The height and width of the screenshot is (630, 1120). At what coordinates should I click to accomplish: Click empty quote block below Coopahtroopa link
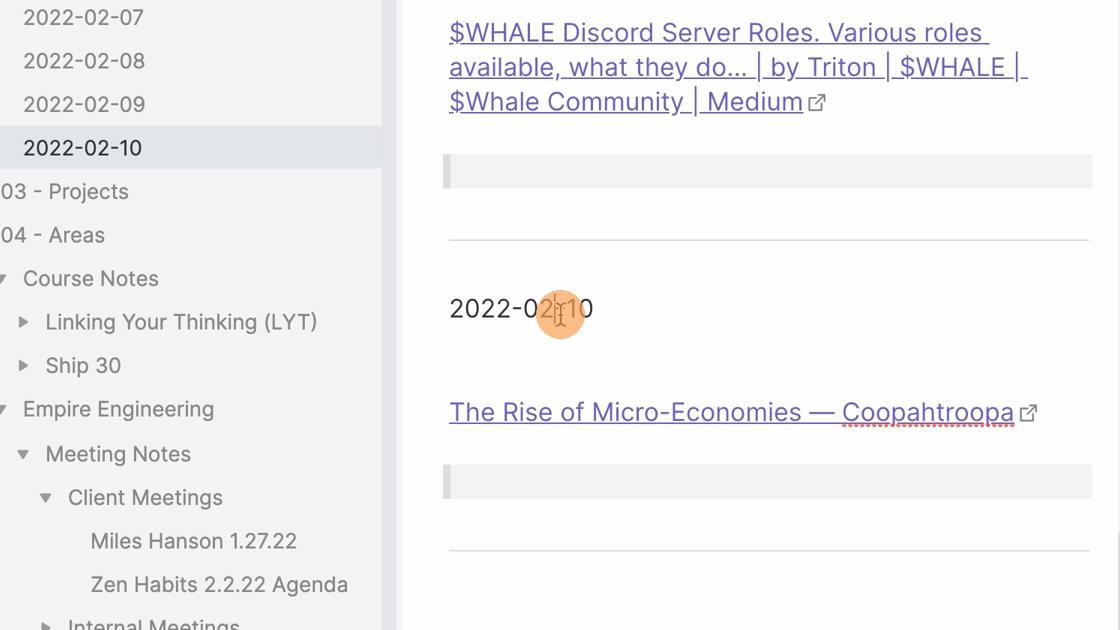click(x=768, y=481)
